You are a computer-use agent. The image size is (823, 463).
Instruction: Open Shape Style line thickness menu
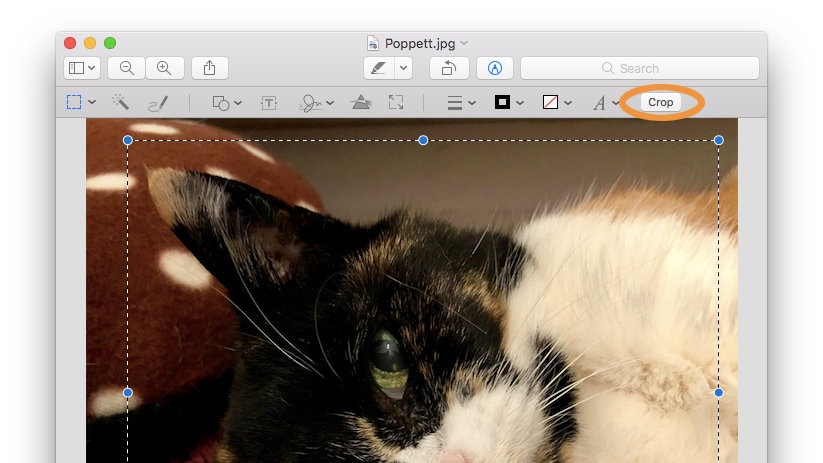[x=455, y=103]
